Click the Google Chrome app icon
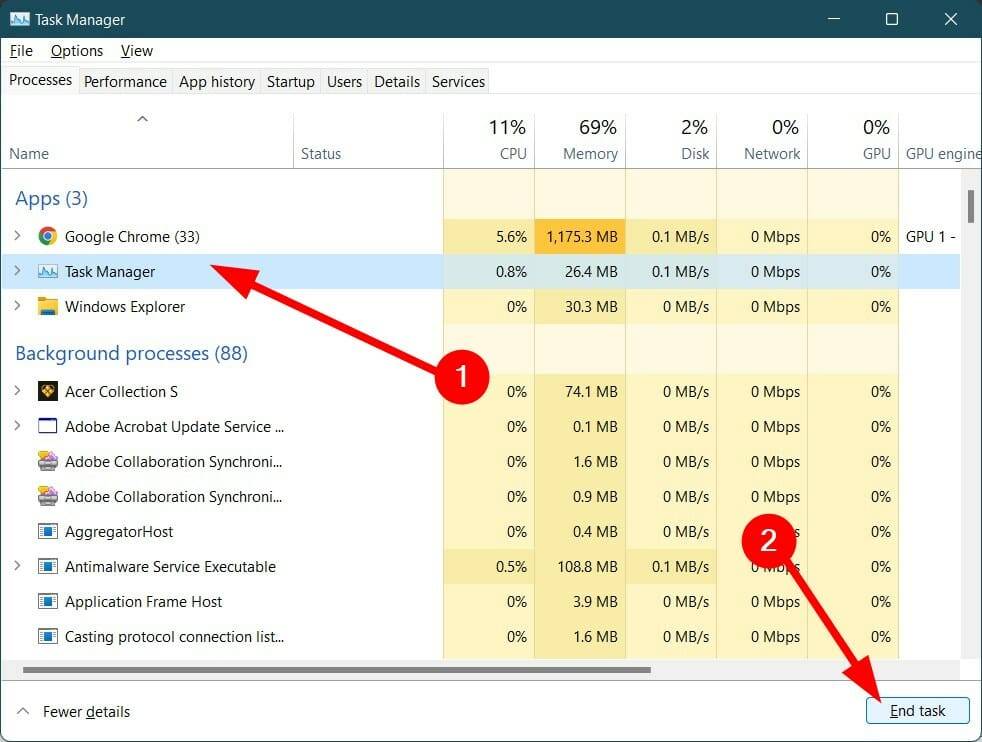 coord(47,237)
